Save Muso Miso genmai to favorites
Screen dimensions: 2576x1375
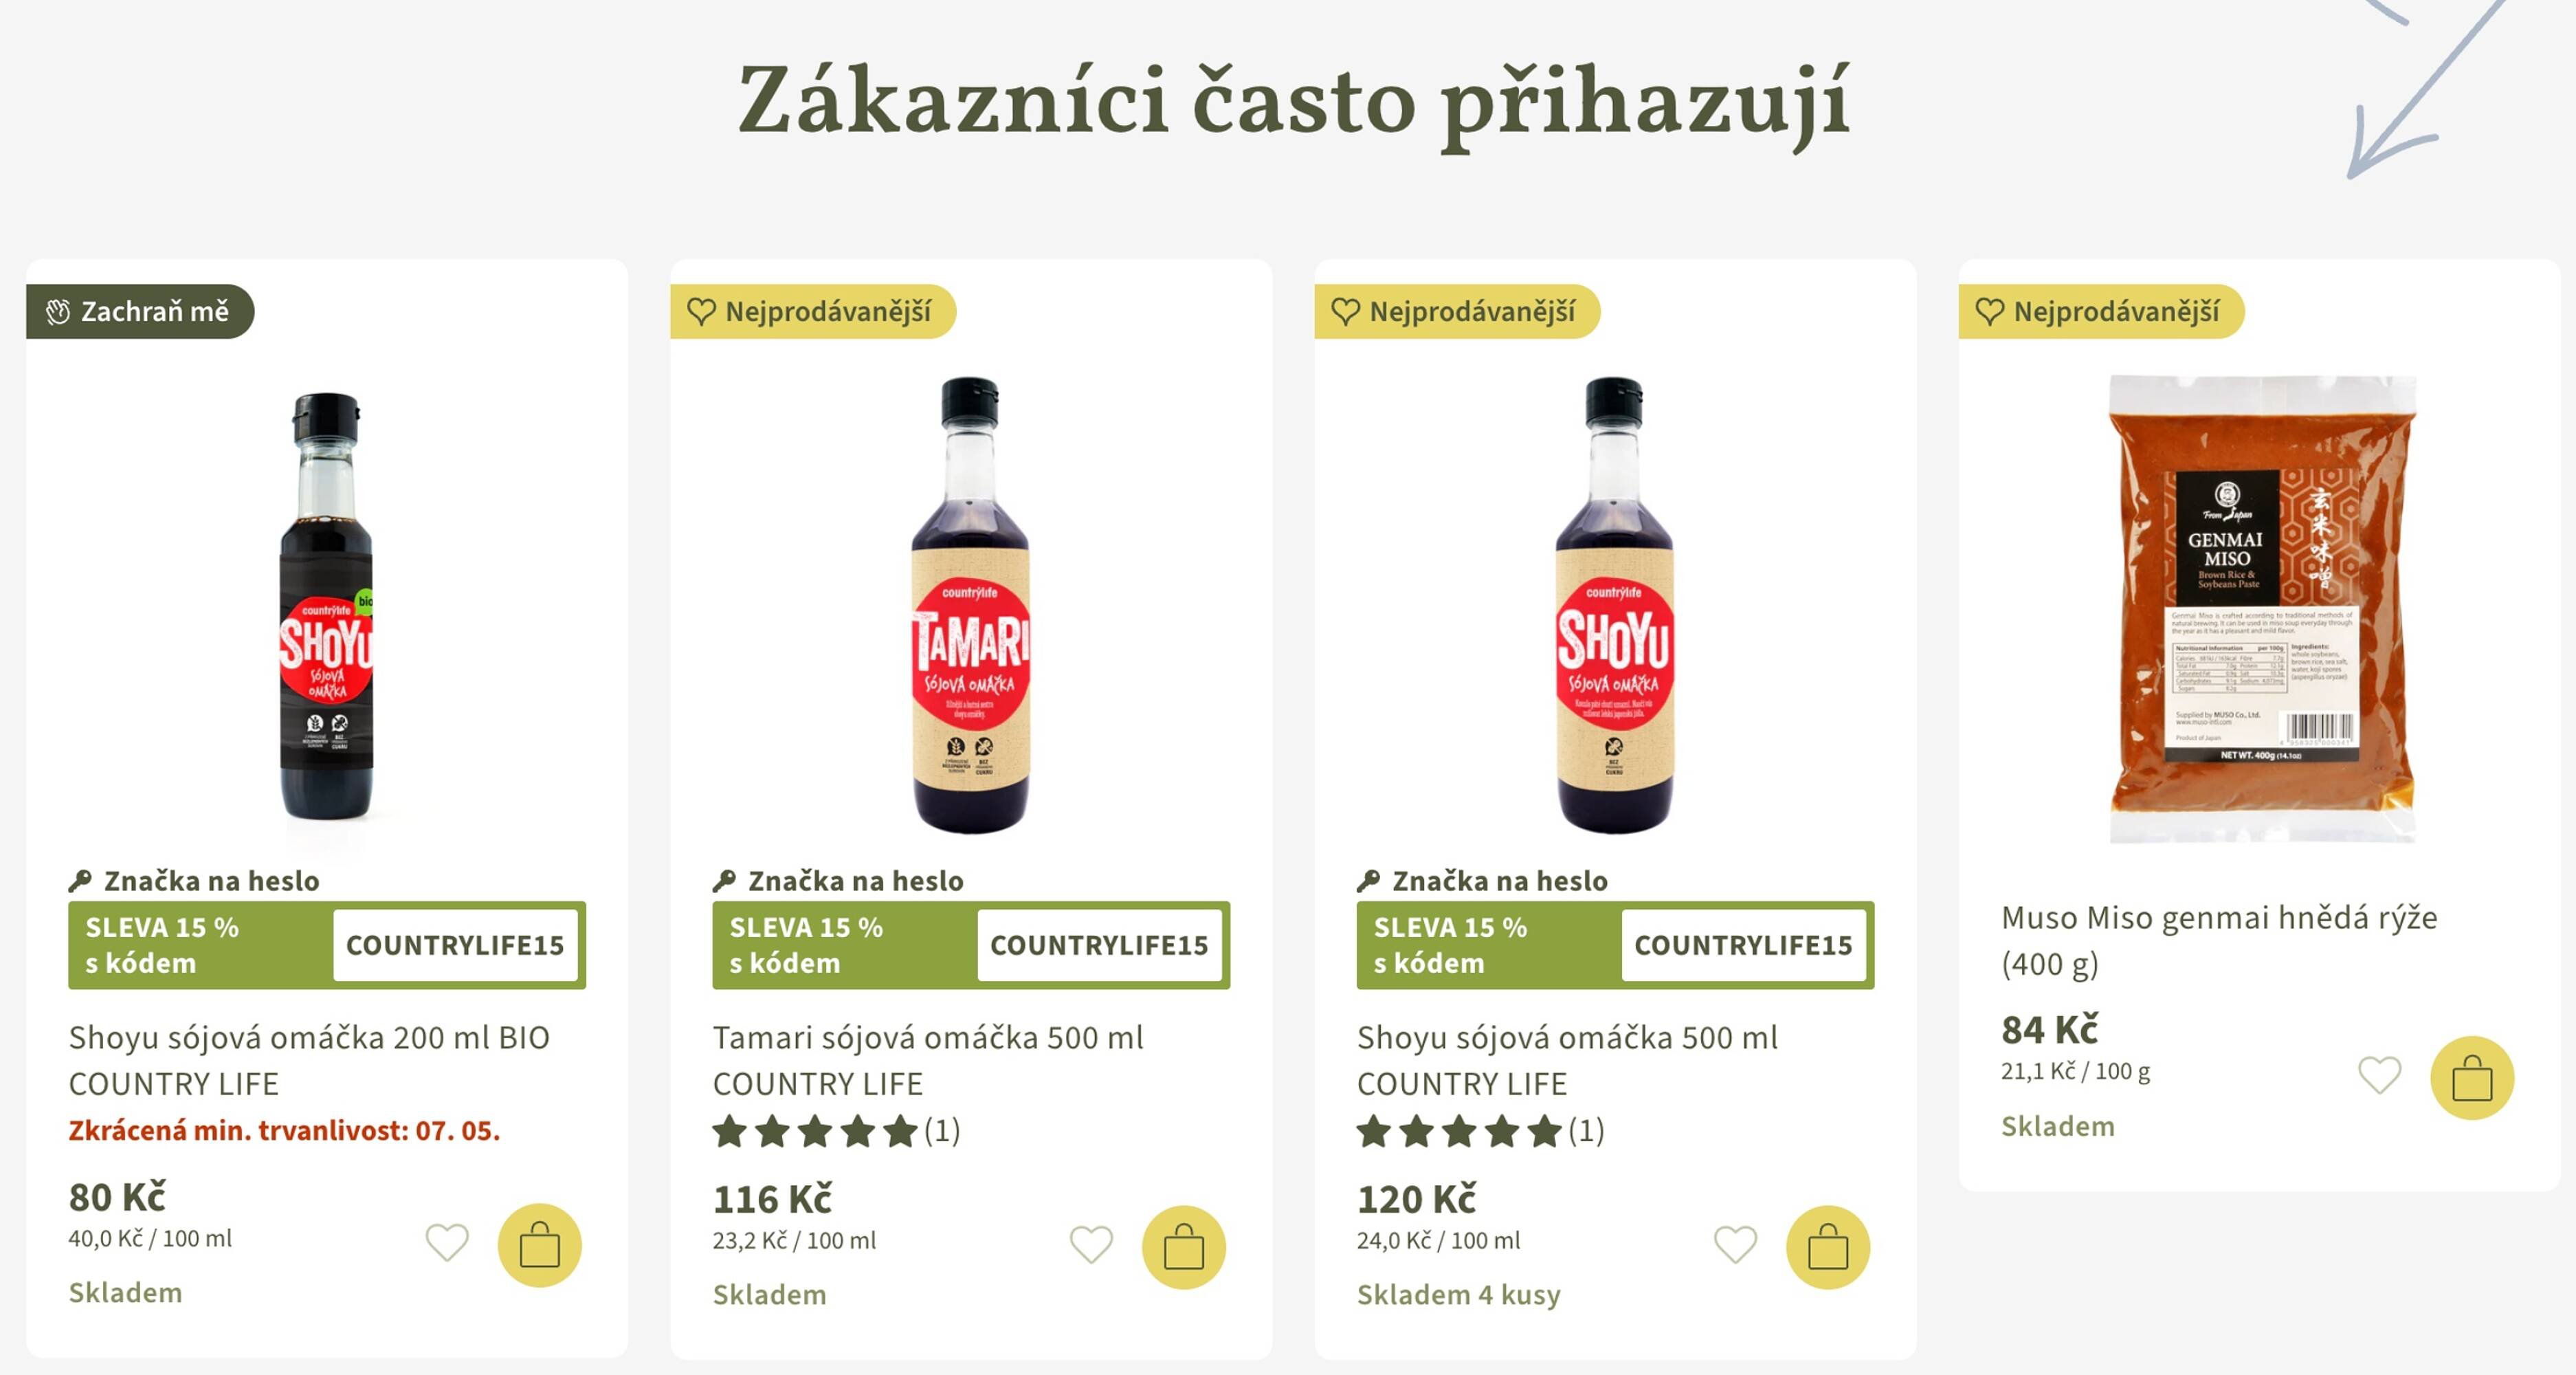[2379, 1076]
